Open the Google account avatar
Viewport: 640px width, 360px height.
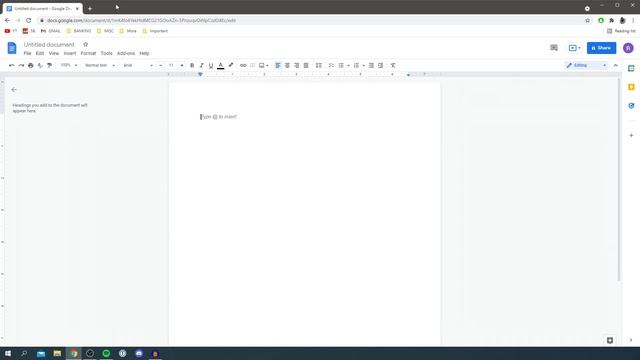[x=628, y=48]
